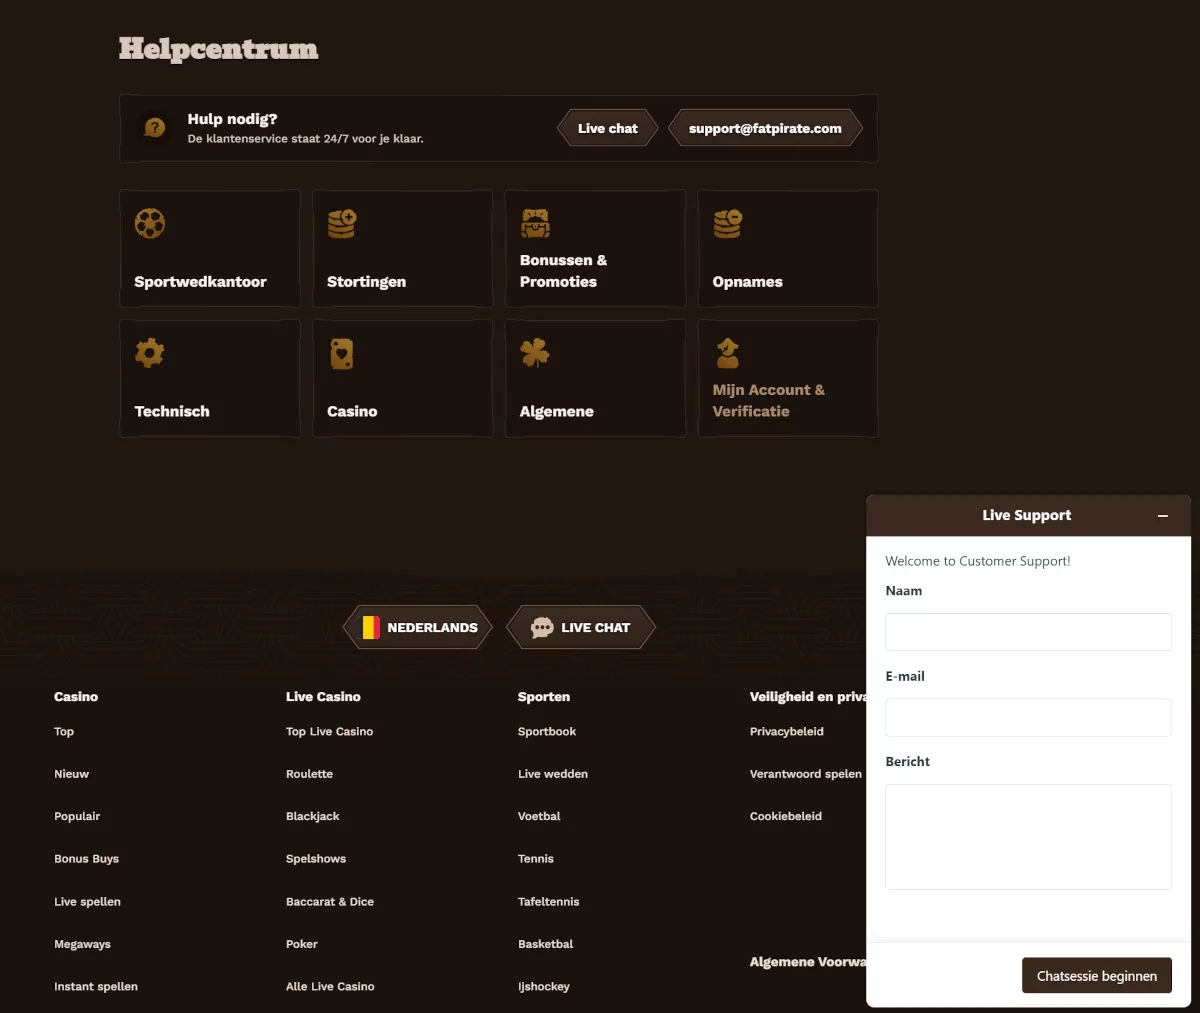Focus the Naam input field
This screenshot has height=1013, width=1200.
(x=1028, y=632)
